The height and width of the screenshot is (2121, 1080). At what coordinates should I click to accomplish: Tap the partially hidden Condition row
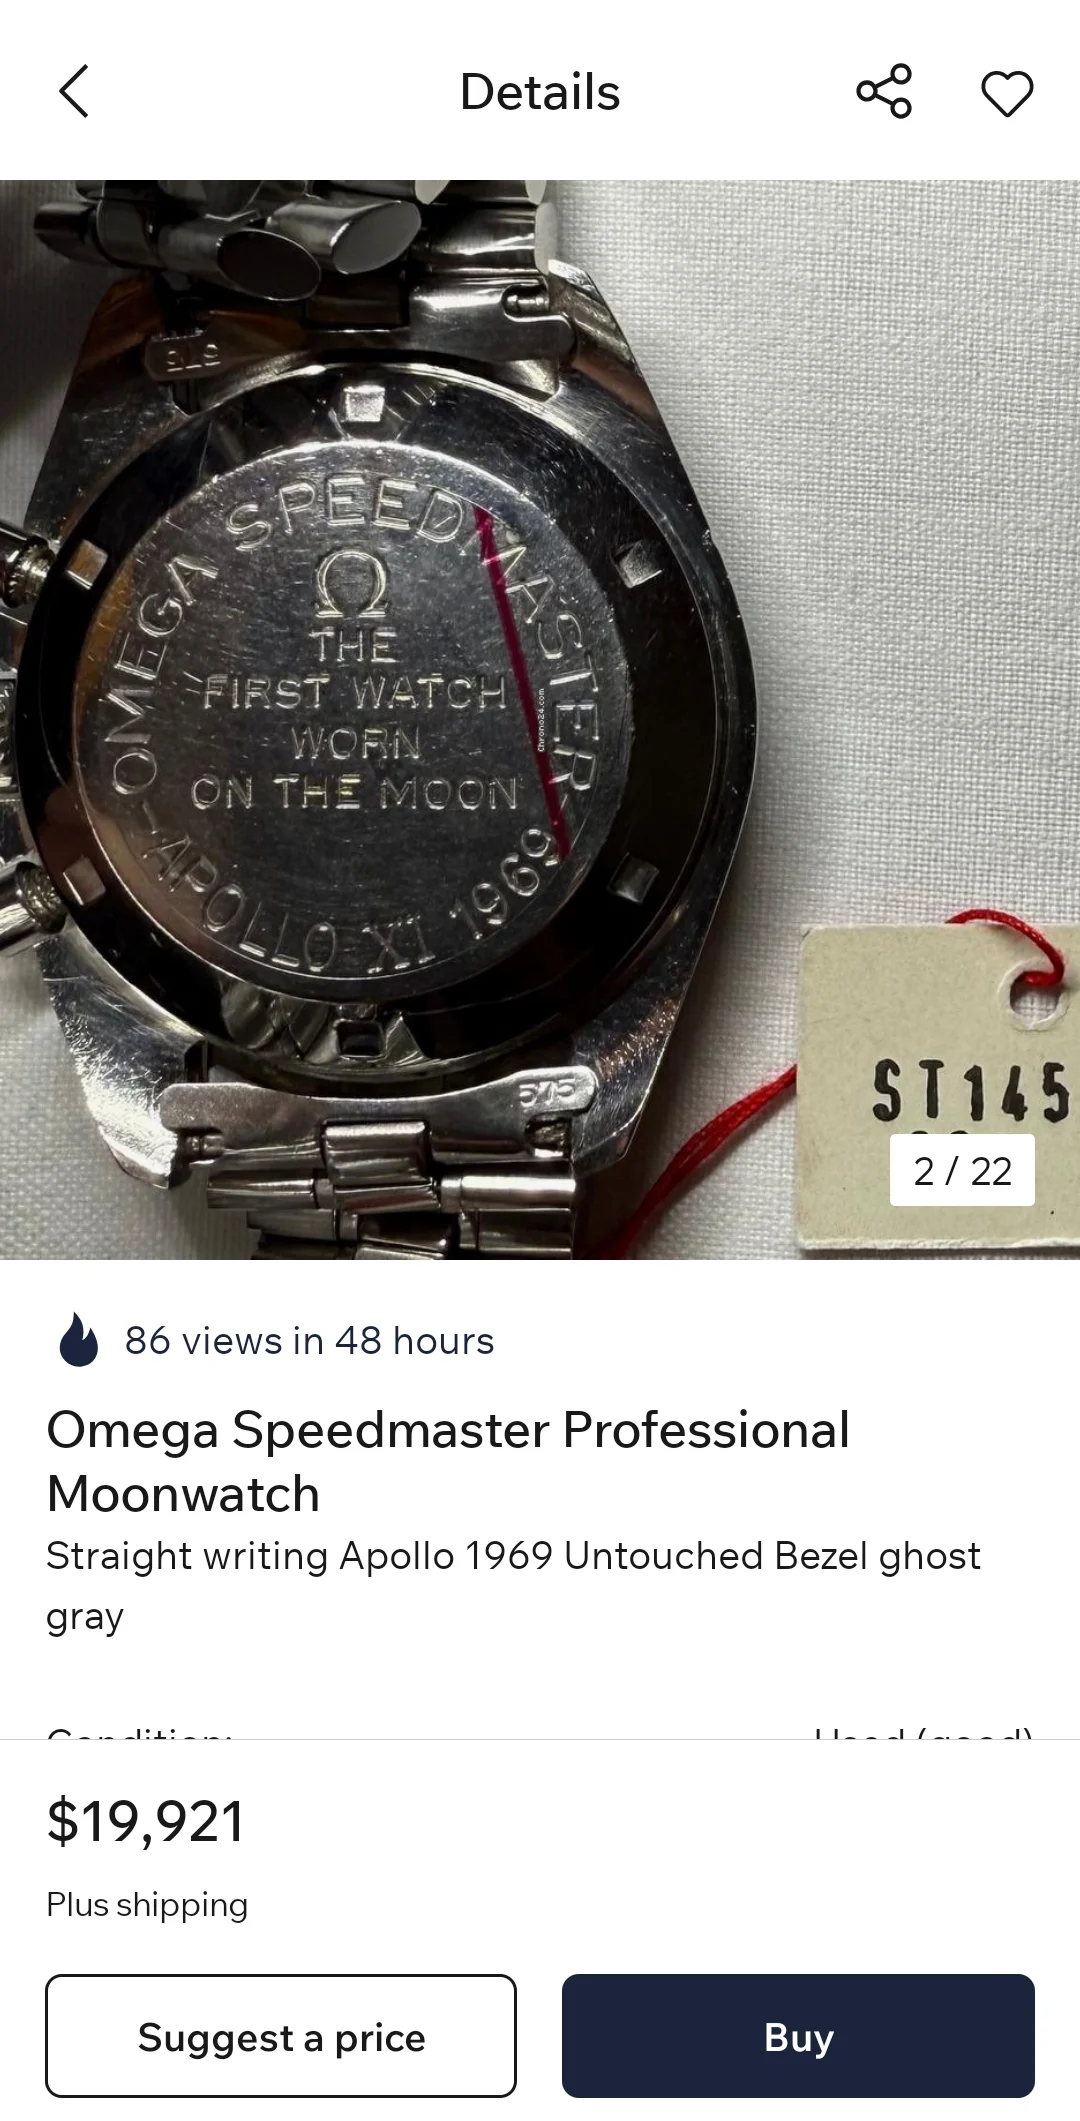tap(540, 1730)
